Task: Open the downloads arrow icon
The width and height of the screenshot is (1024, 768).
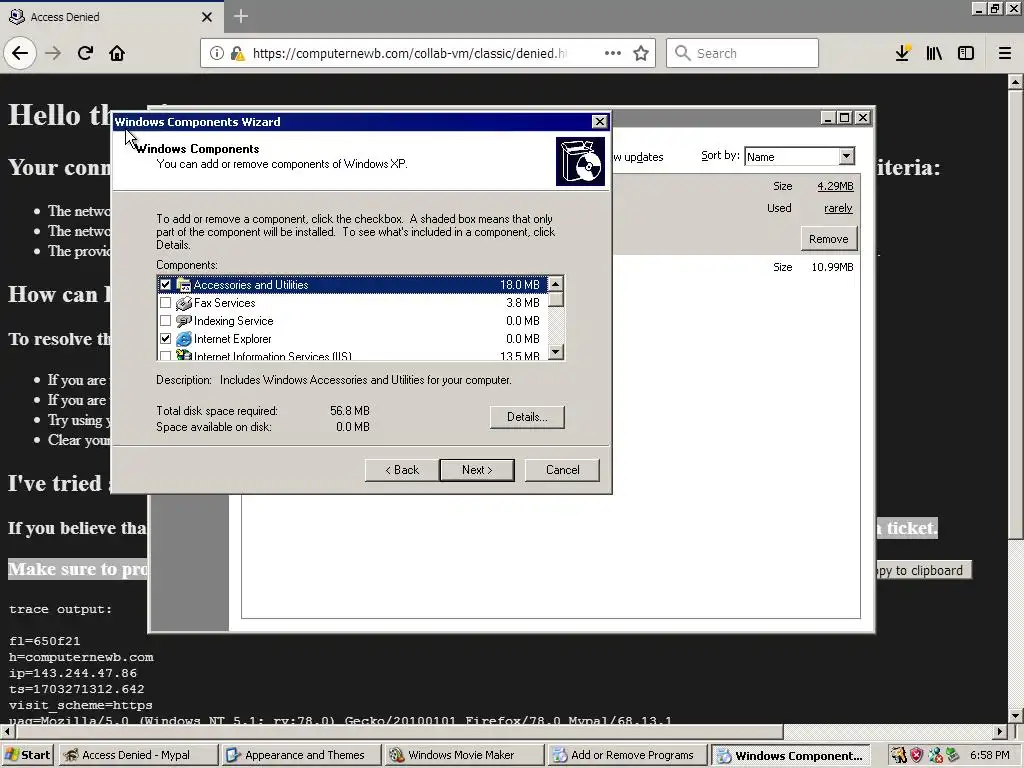Action: click(x=903, y=53)
